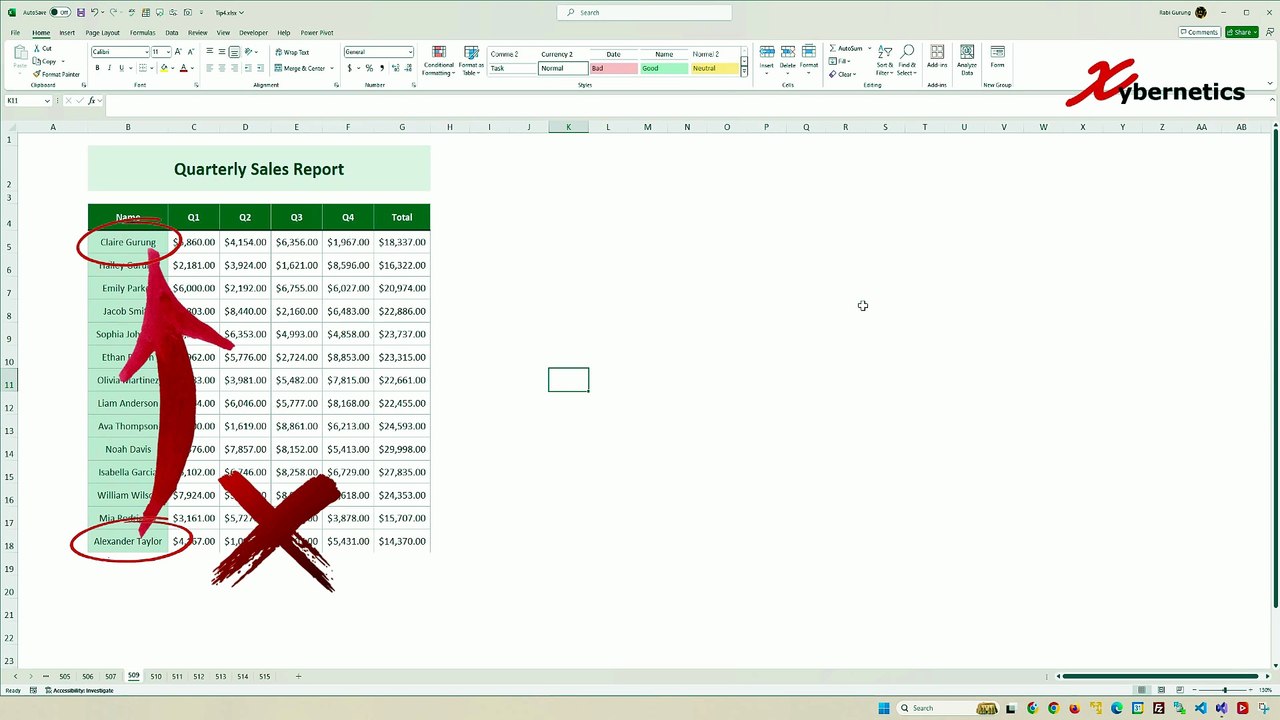Expand the font size dropdown
This screenshot has width=1280, height=720.
pyautogui.click(x=166, y=52)
